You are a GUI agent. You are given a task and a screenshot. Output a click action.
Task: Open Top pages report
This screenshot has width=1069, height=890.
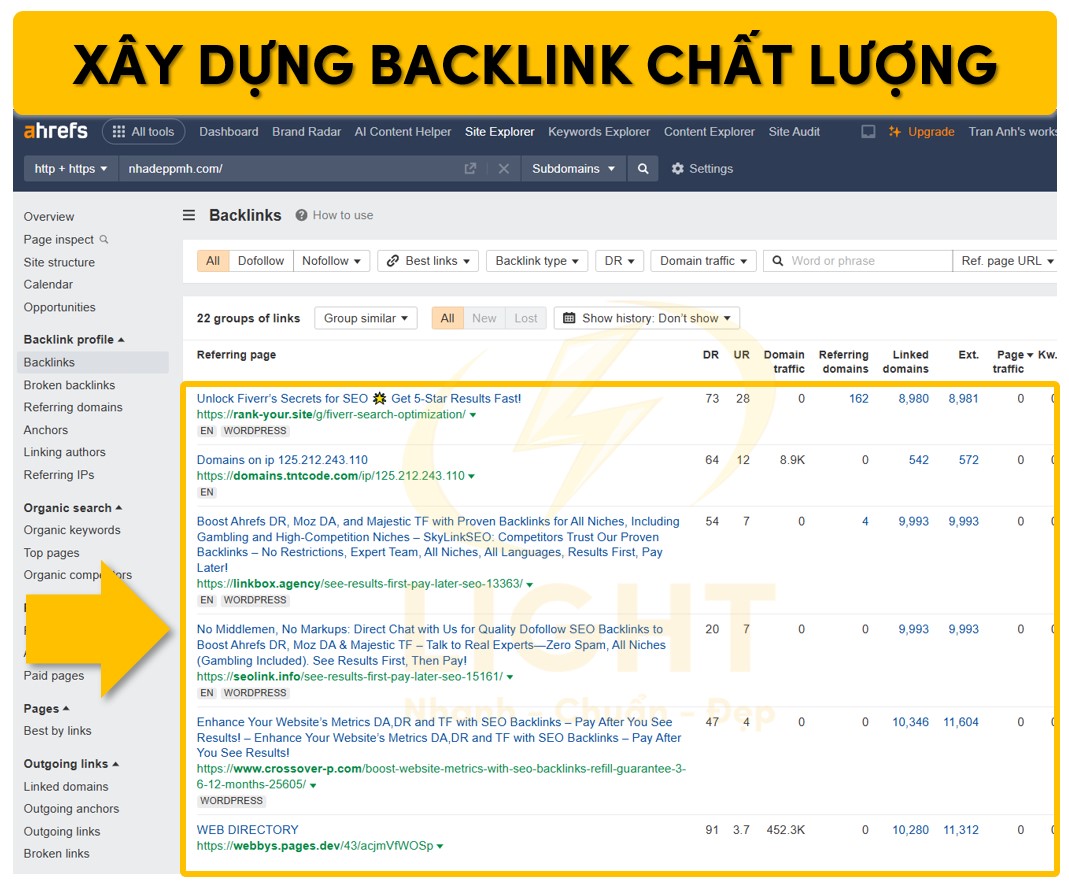(51, 552)
